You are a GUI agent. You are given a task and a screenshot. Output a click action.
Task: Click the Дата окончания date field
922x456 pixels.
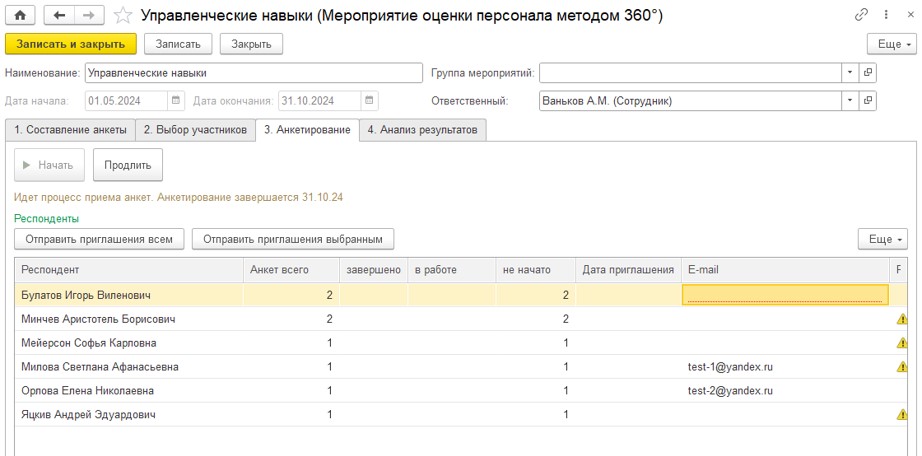pos(319,101)
